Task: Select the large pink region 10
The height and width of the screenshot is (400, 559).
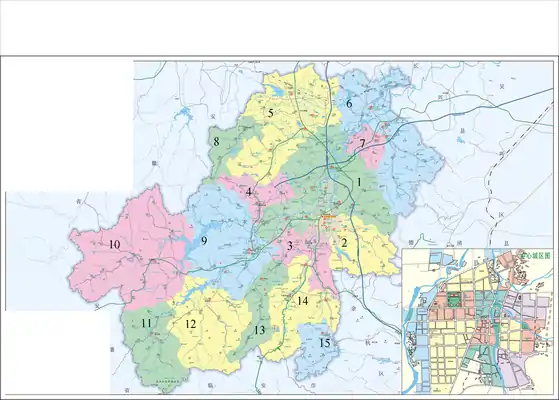Action: pos(114,245)
